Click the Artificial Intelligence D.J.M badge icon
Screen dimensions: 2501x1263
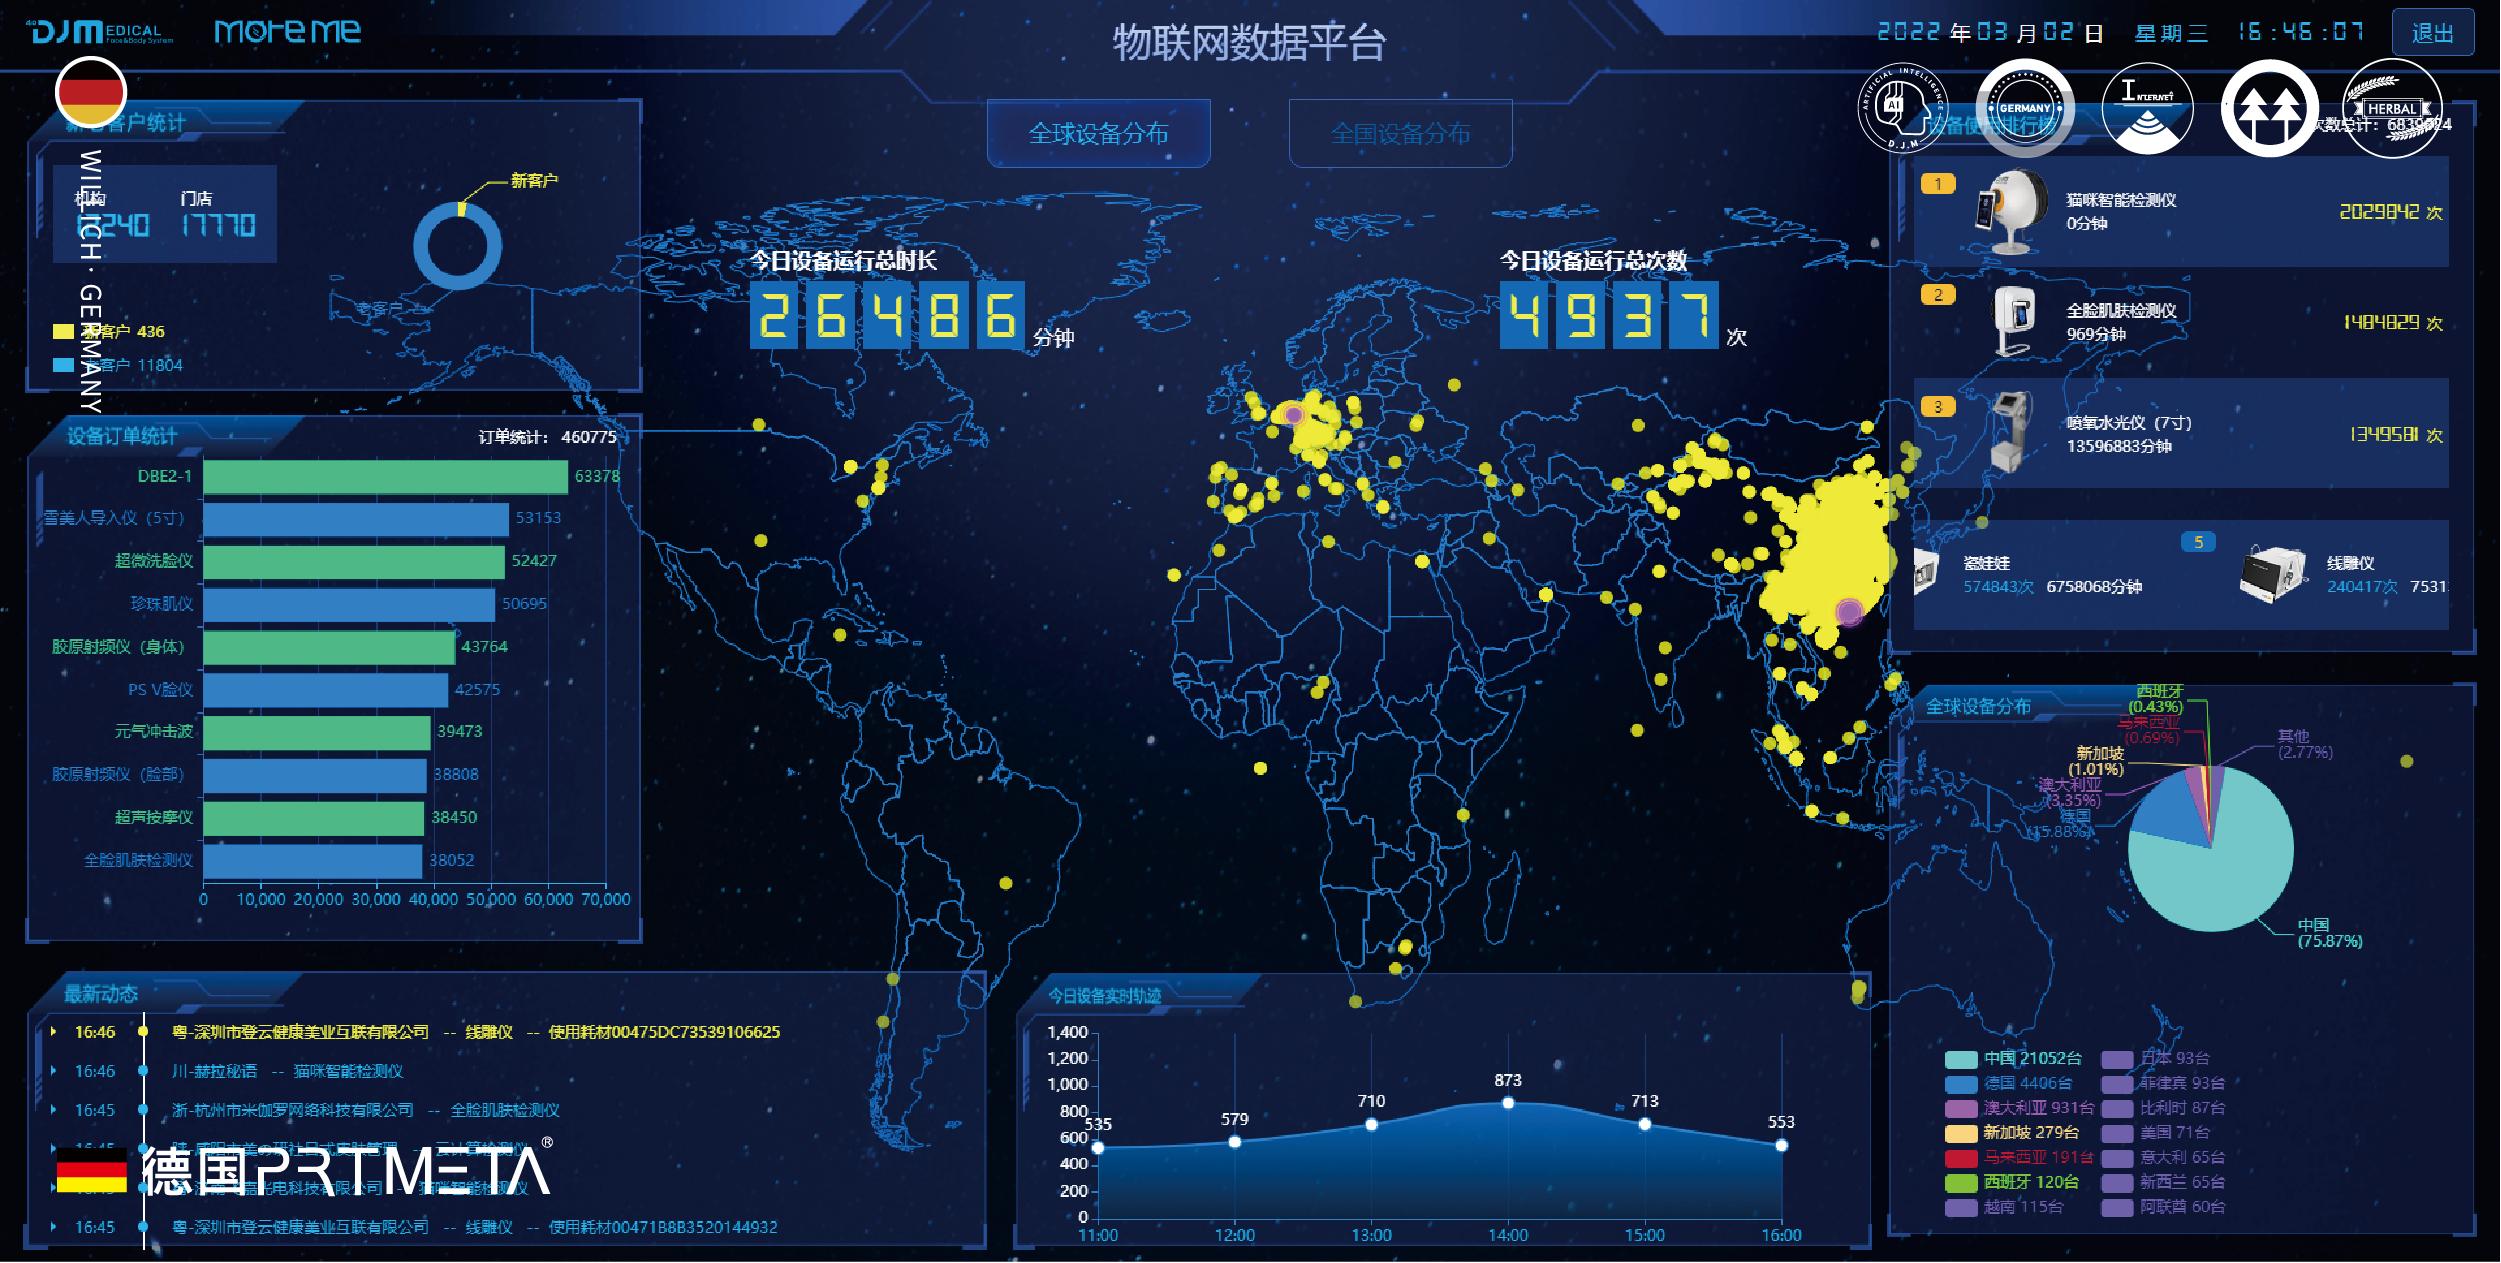(x=1902, y=108)
